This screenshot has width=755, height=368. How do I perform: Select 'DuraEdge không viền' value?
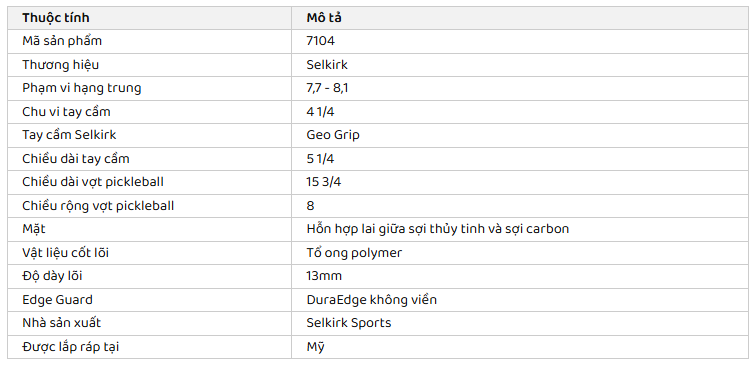371,300
